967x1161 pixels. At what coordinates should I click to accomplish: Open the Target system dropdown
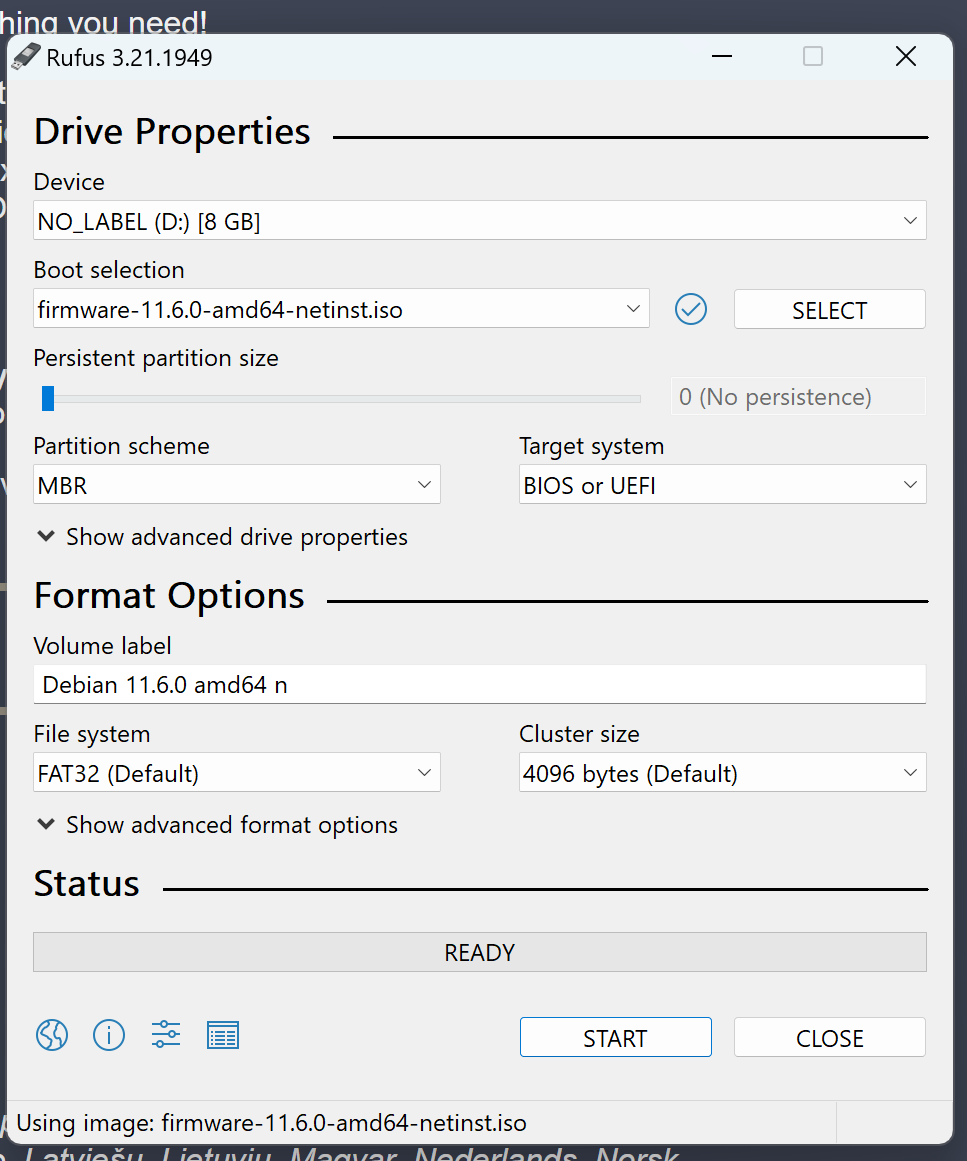point(722,486)
